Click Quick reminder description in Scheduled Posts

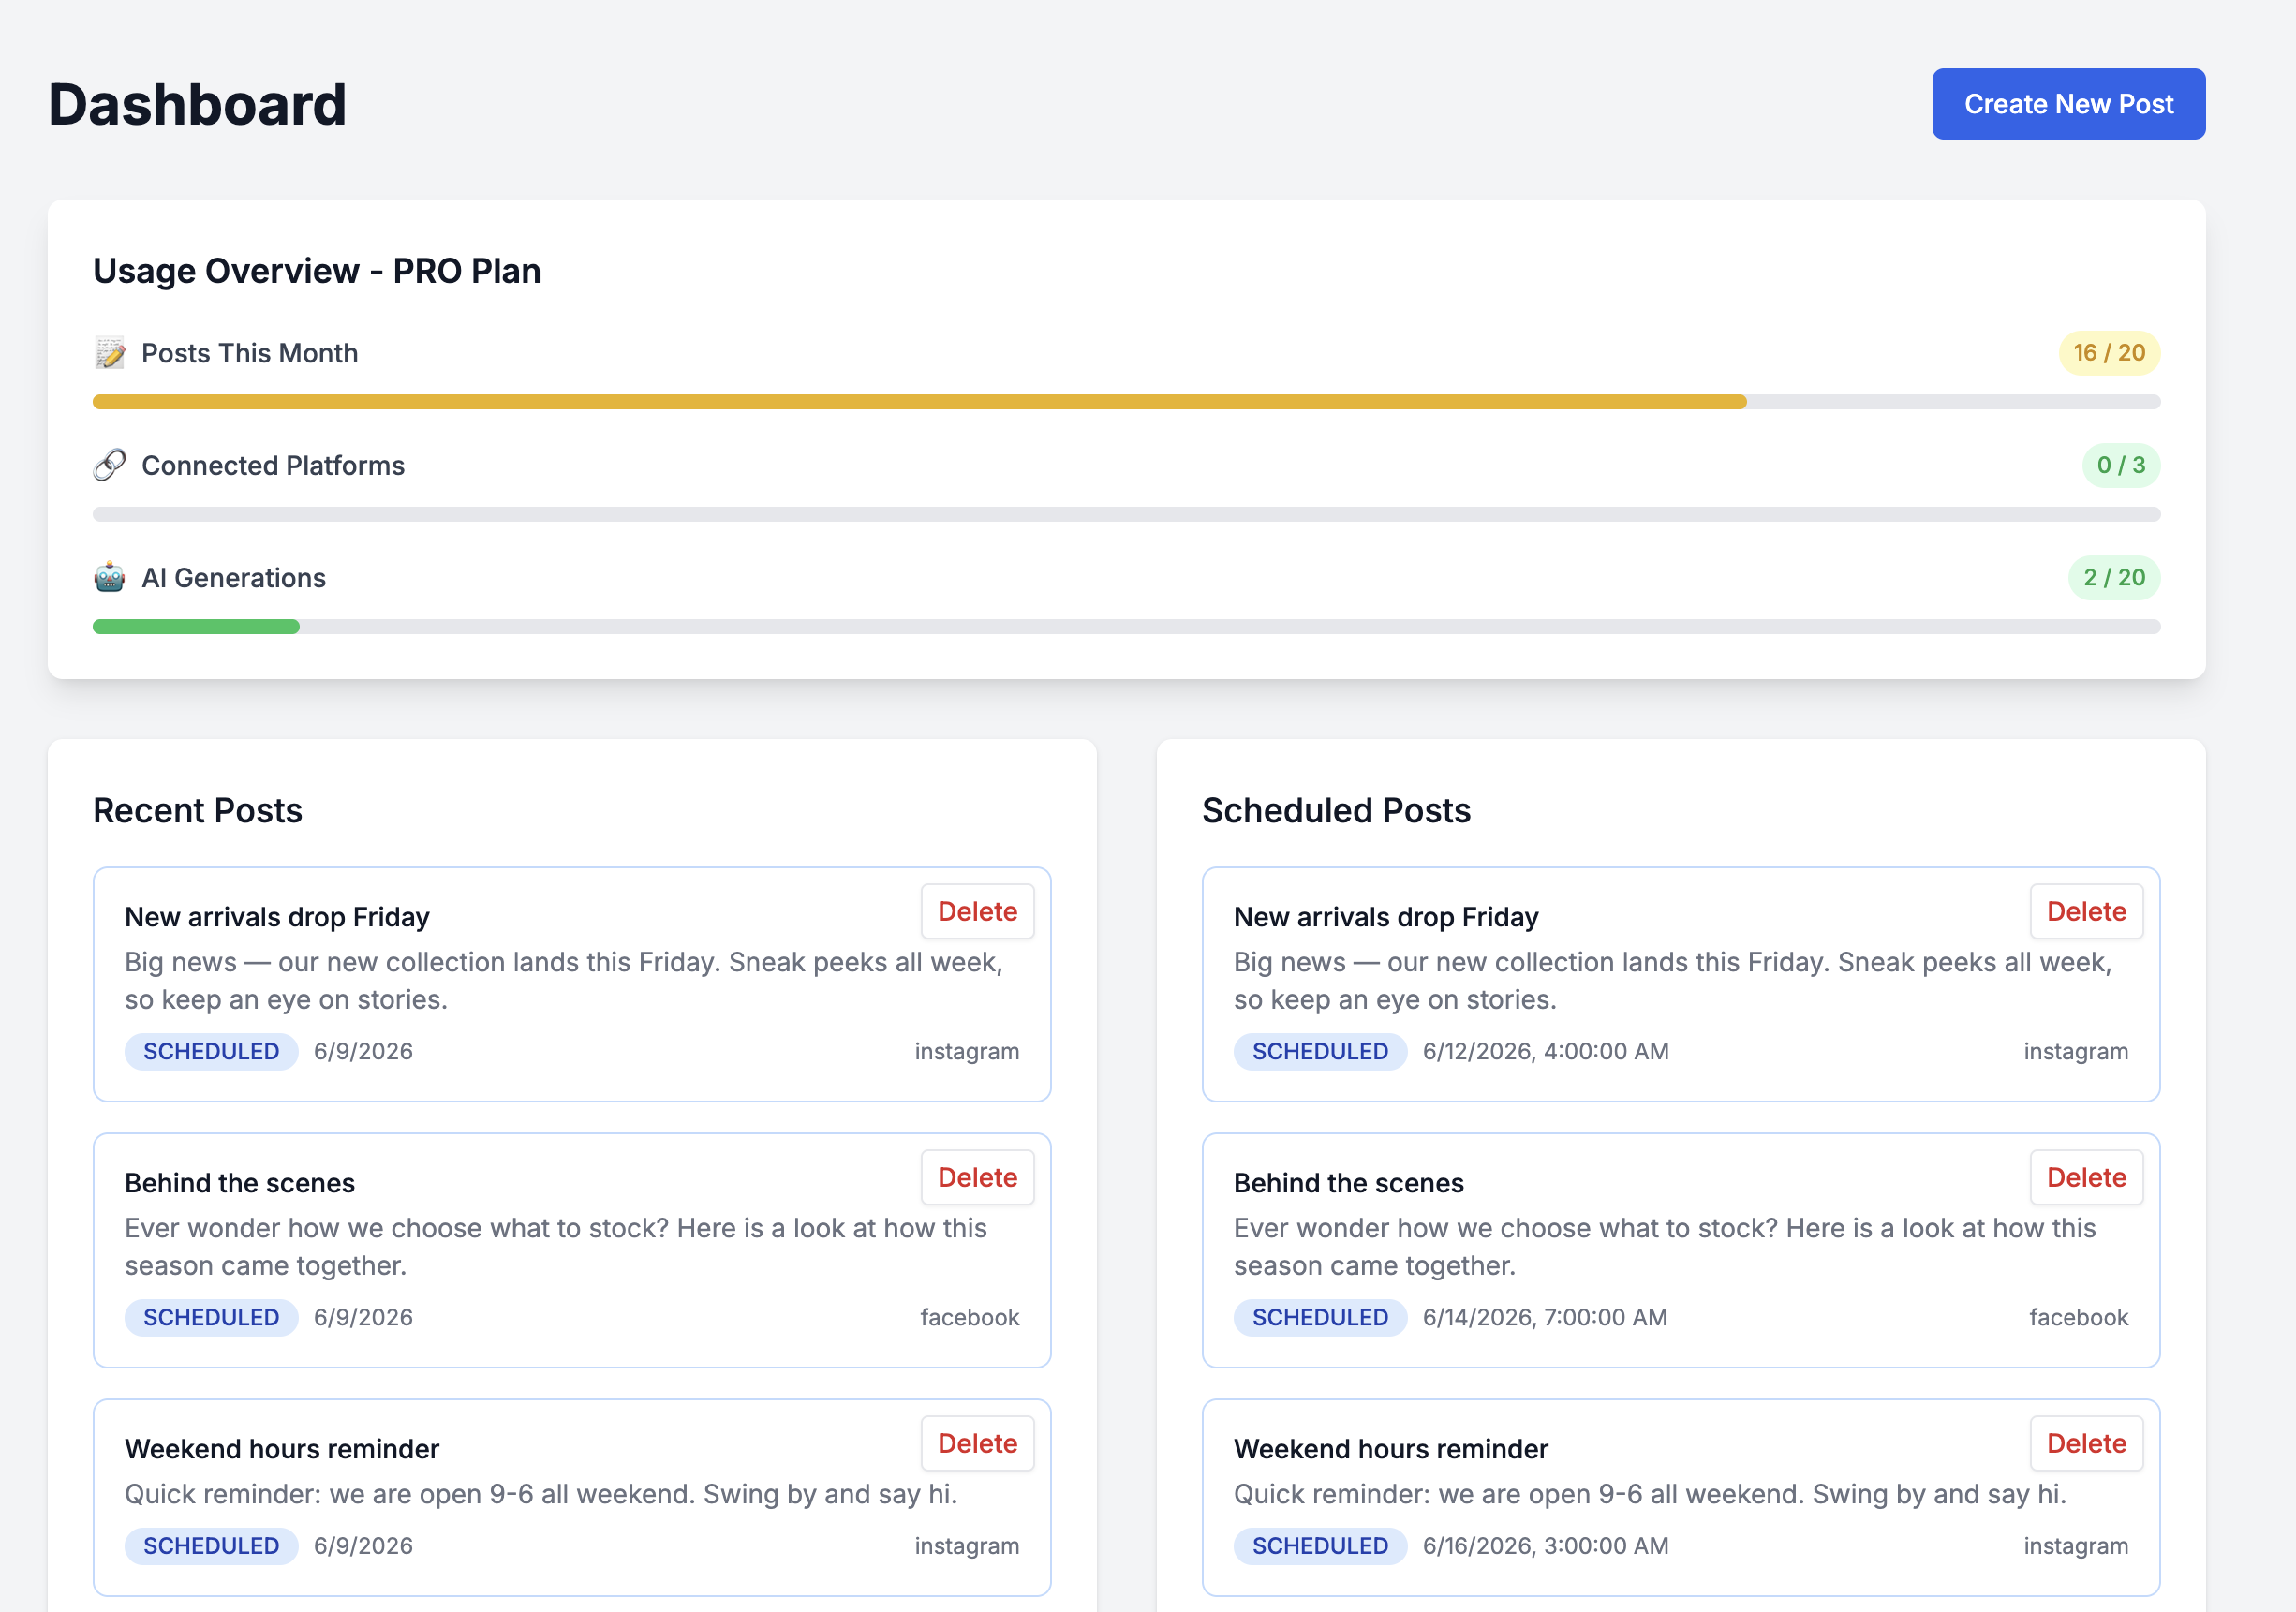click(1650, 1494)
